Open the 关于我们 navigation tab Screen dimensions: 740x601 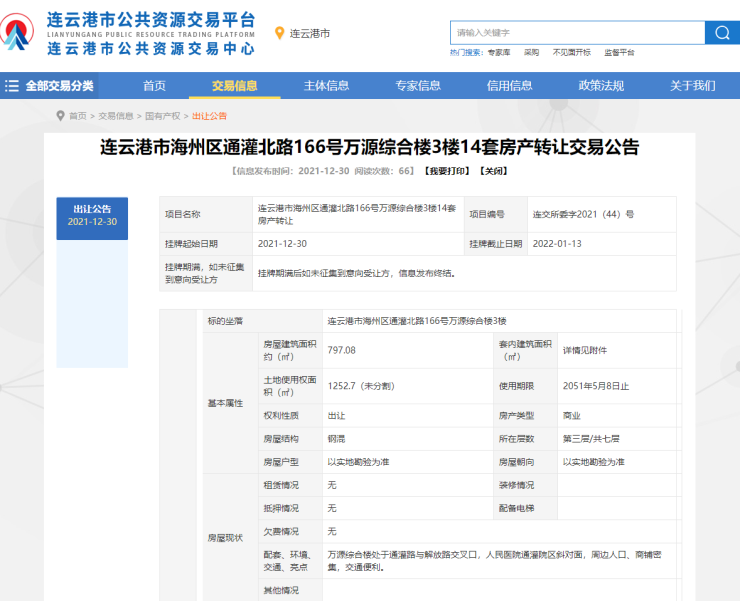click(692, 85)
